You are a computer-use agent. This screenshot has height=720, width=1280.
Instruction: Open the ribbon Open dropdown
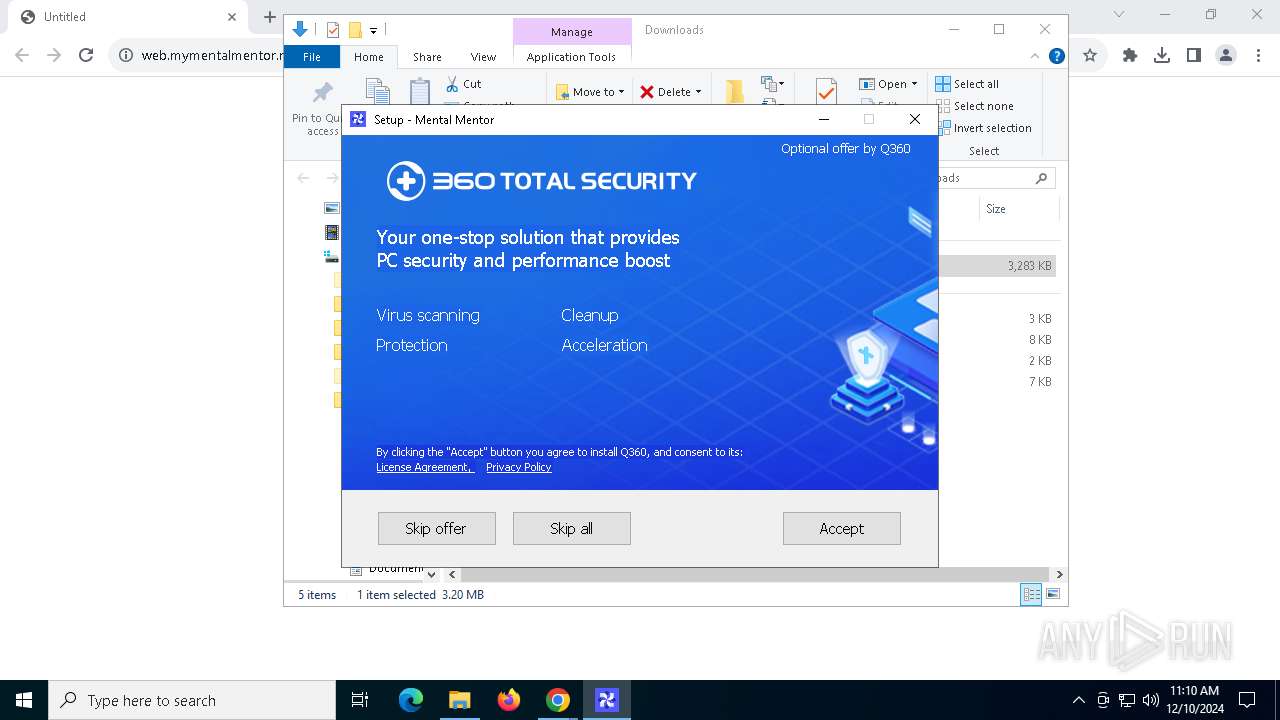888,84
